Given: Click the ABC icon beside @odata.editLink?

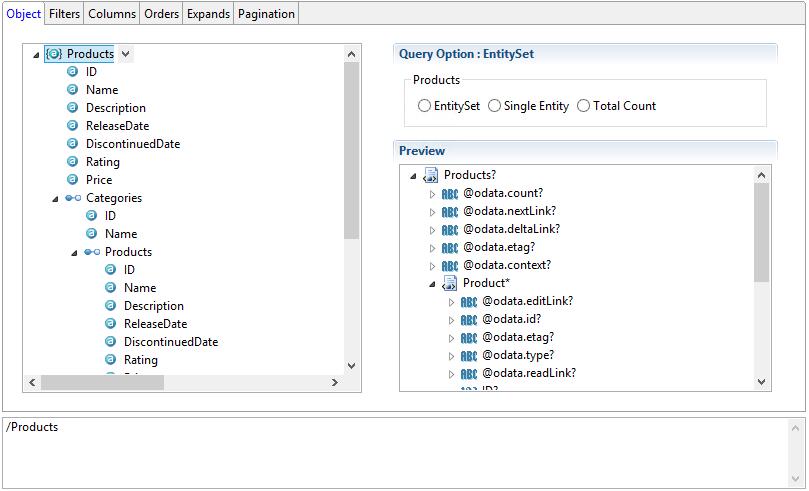Looking at the screenshot, I should pyautogui.click(x=469, y=302).
